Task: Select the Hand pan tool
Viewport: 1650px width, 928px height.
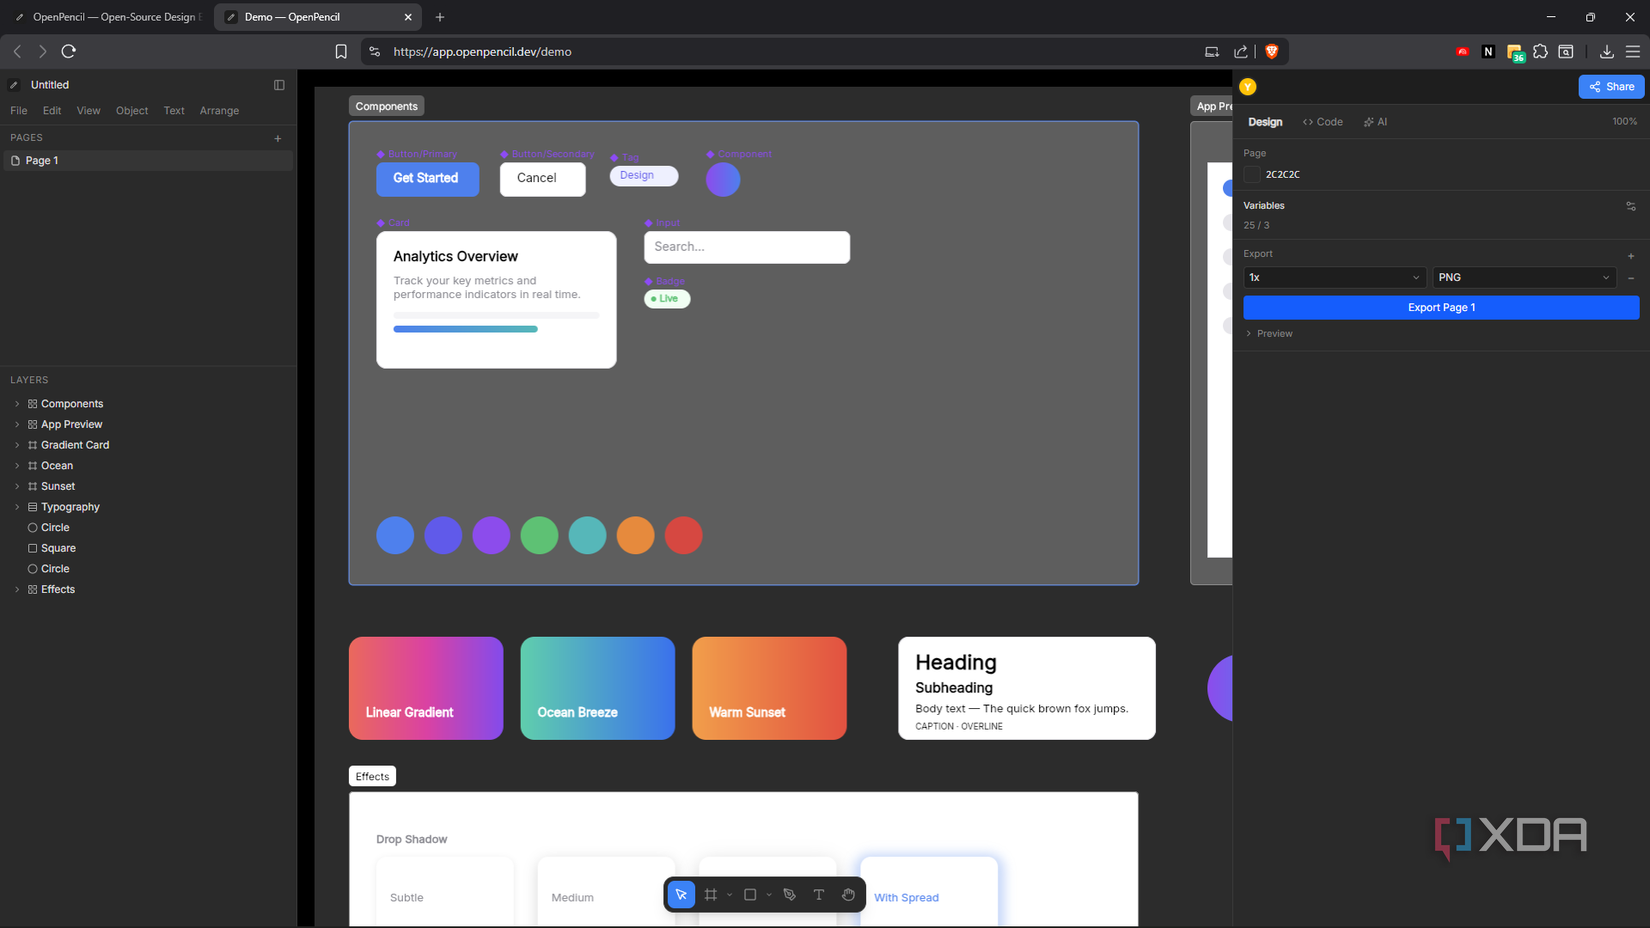Action: click(848, 894)
